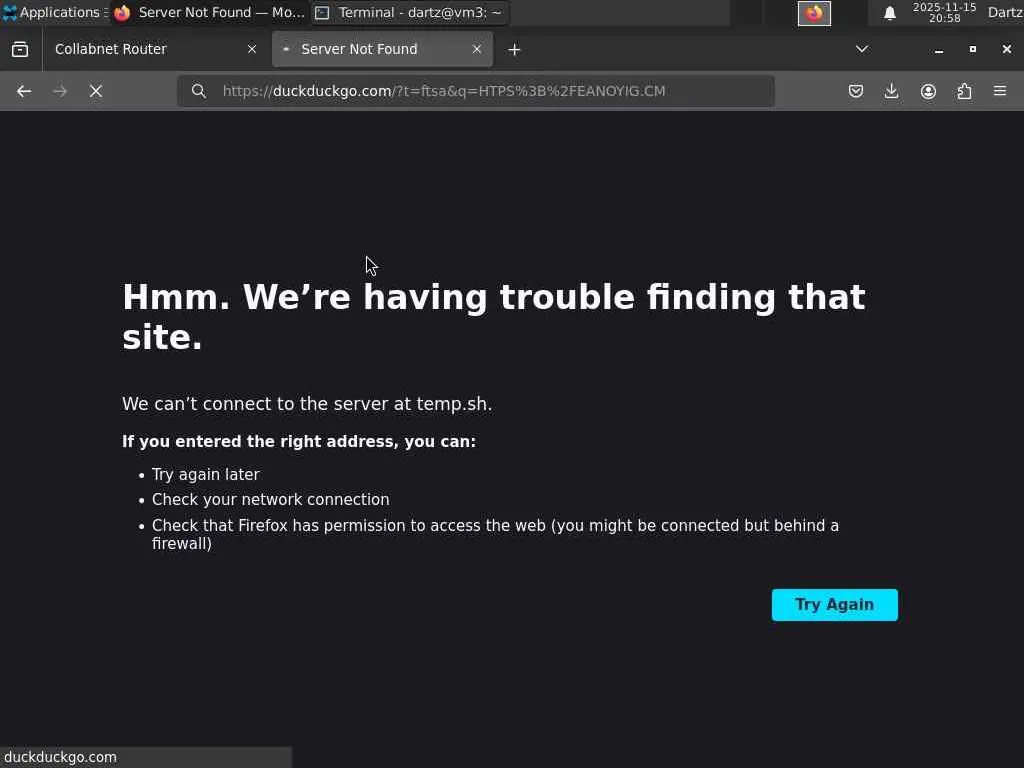Open the Downloads panel
The width and height of the screenshot is (1024, 768).
(x=891, y=91)
